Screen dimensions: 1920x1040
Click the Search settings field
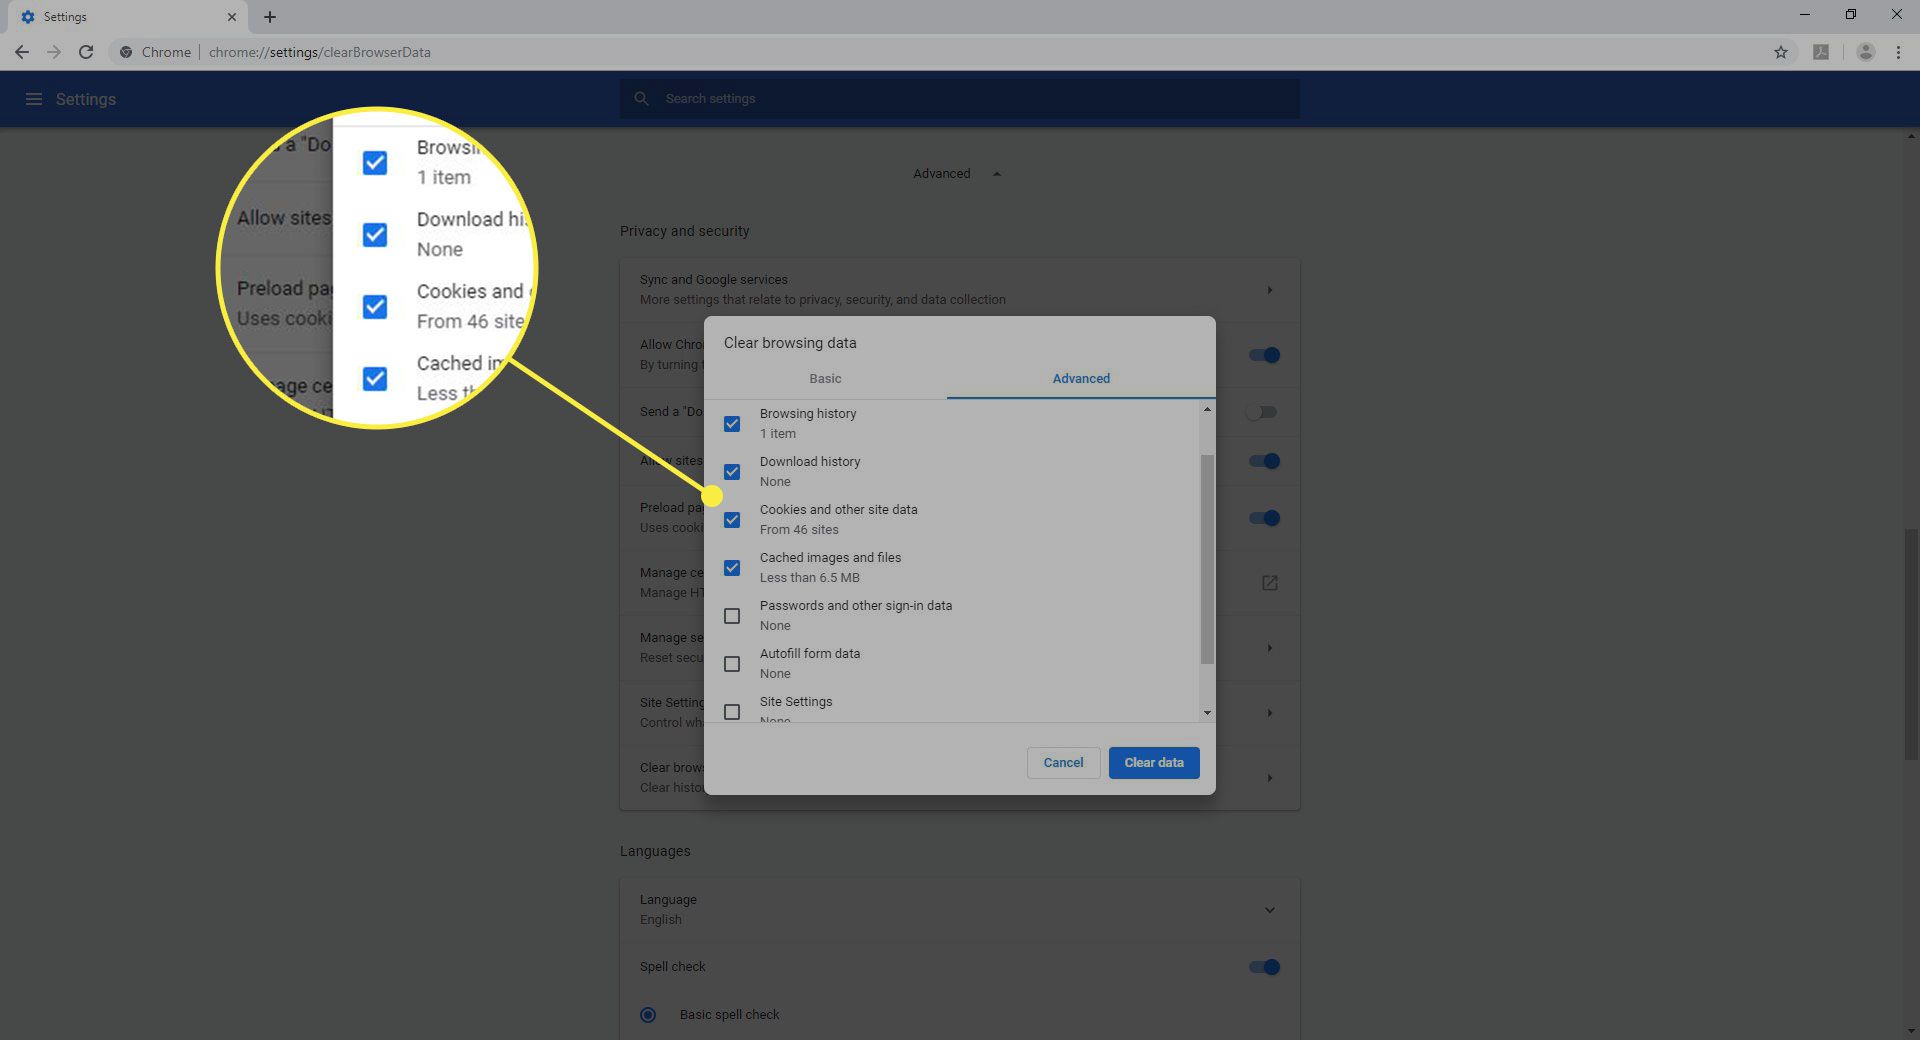point(960,99)
